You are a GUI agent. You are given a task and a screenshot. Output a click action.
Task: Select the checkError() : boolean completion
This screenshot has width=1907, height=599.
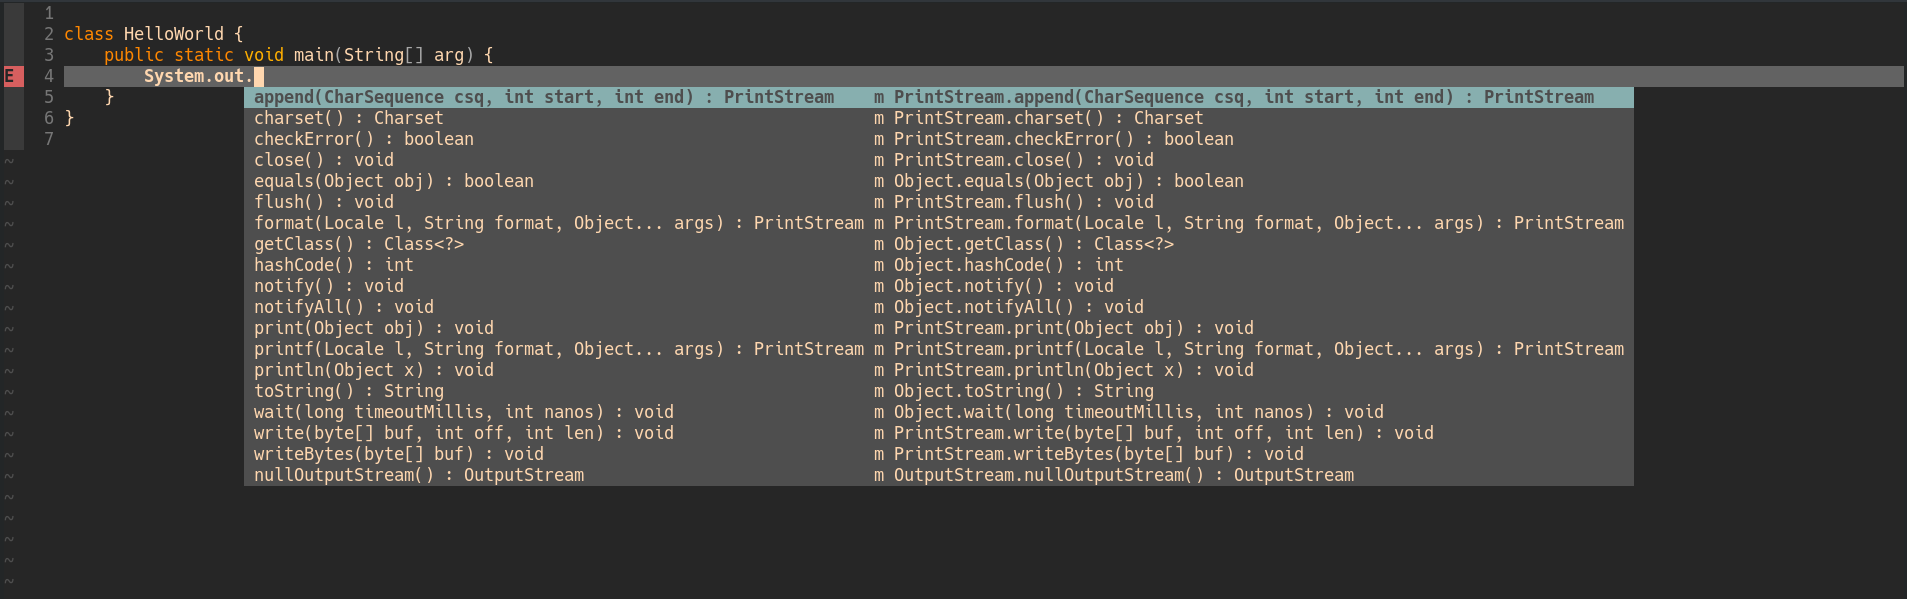pos(362,138)
